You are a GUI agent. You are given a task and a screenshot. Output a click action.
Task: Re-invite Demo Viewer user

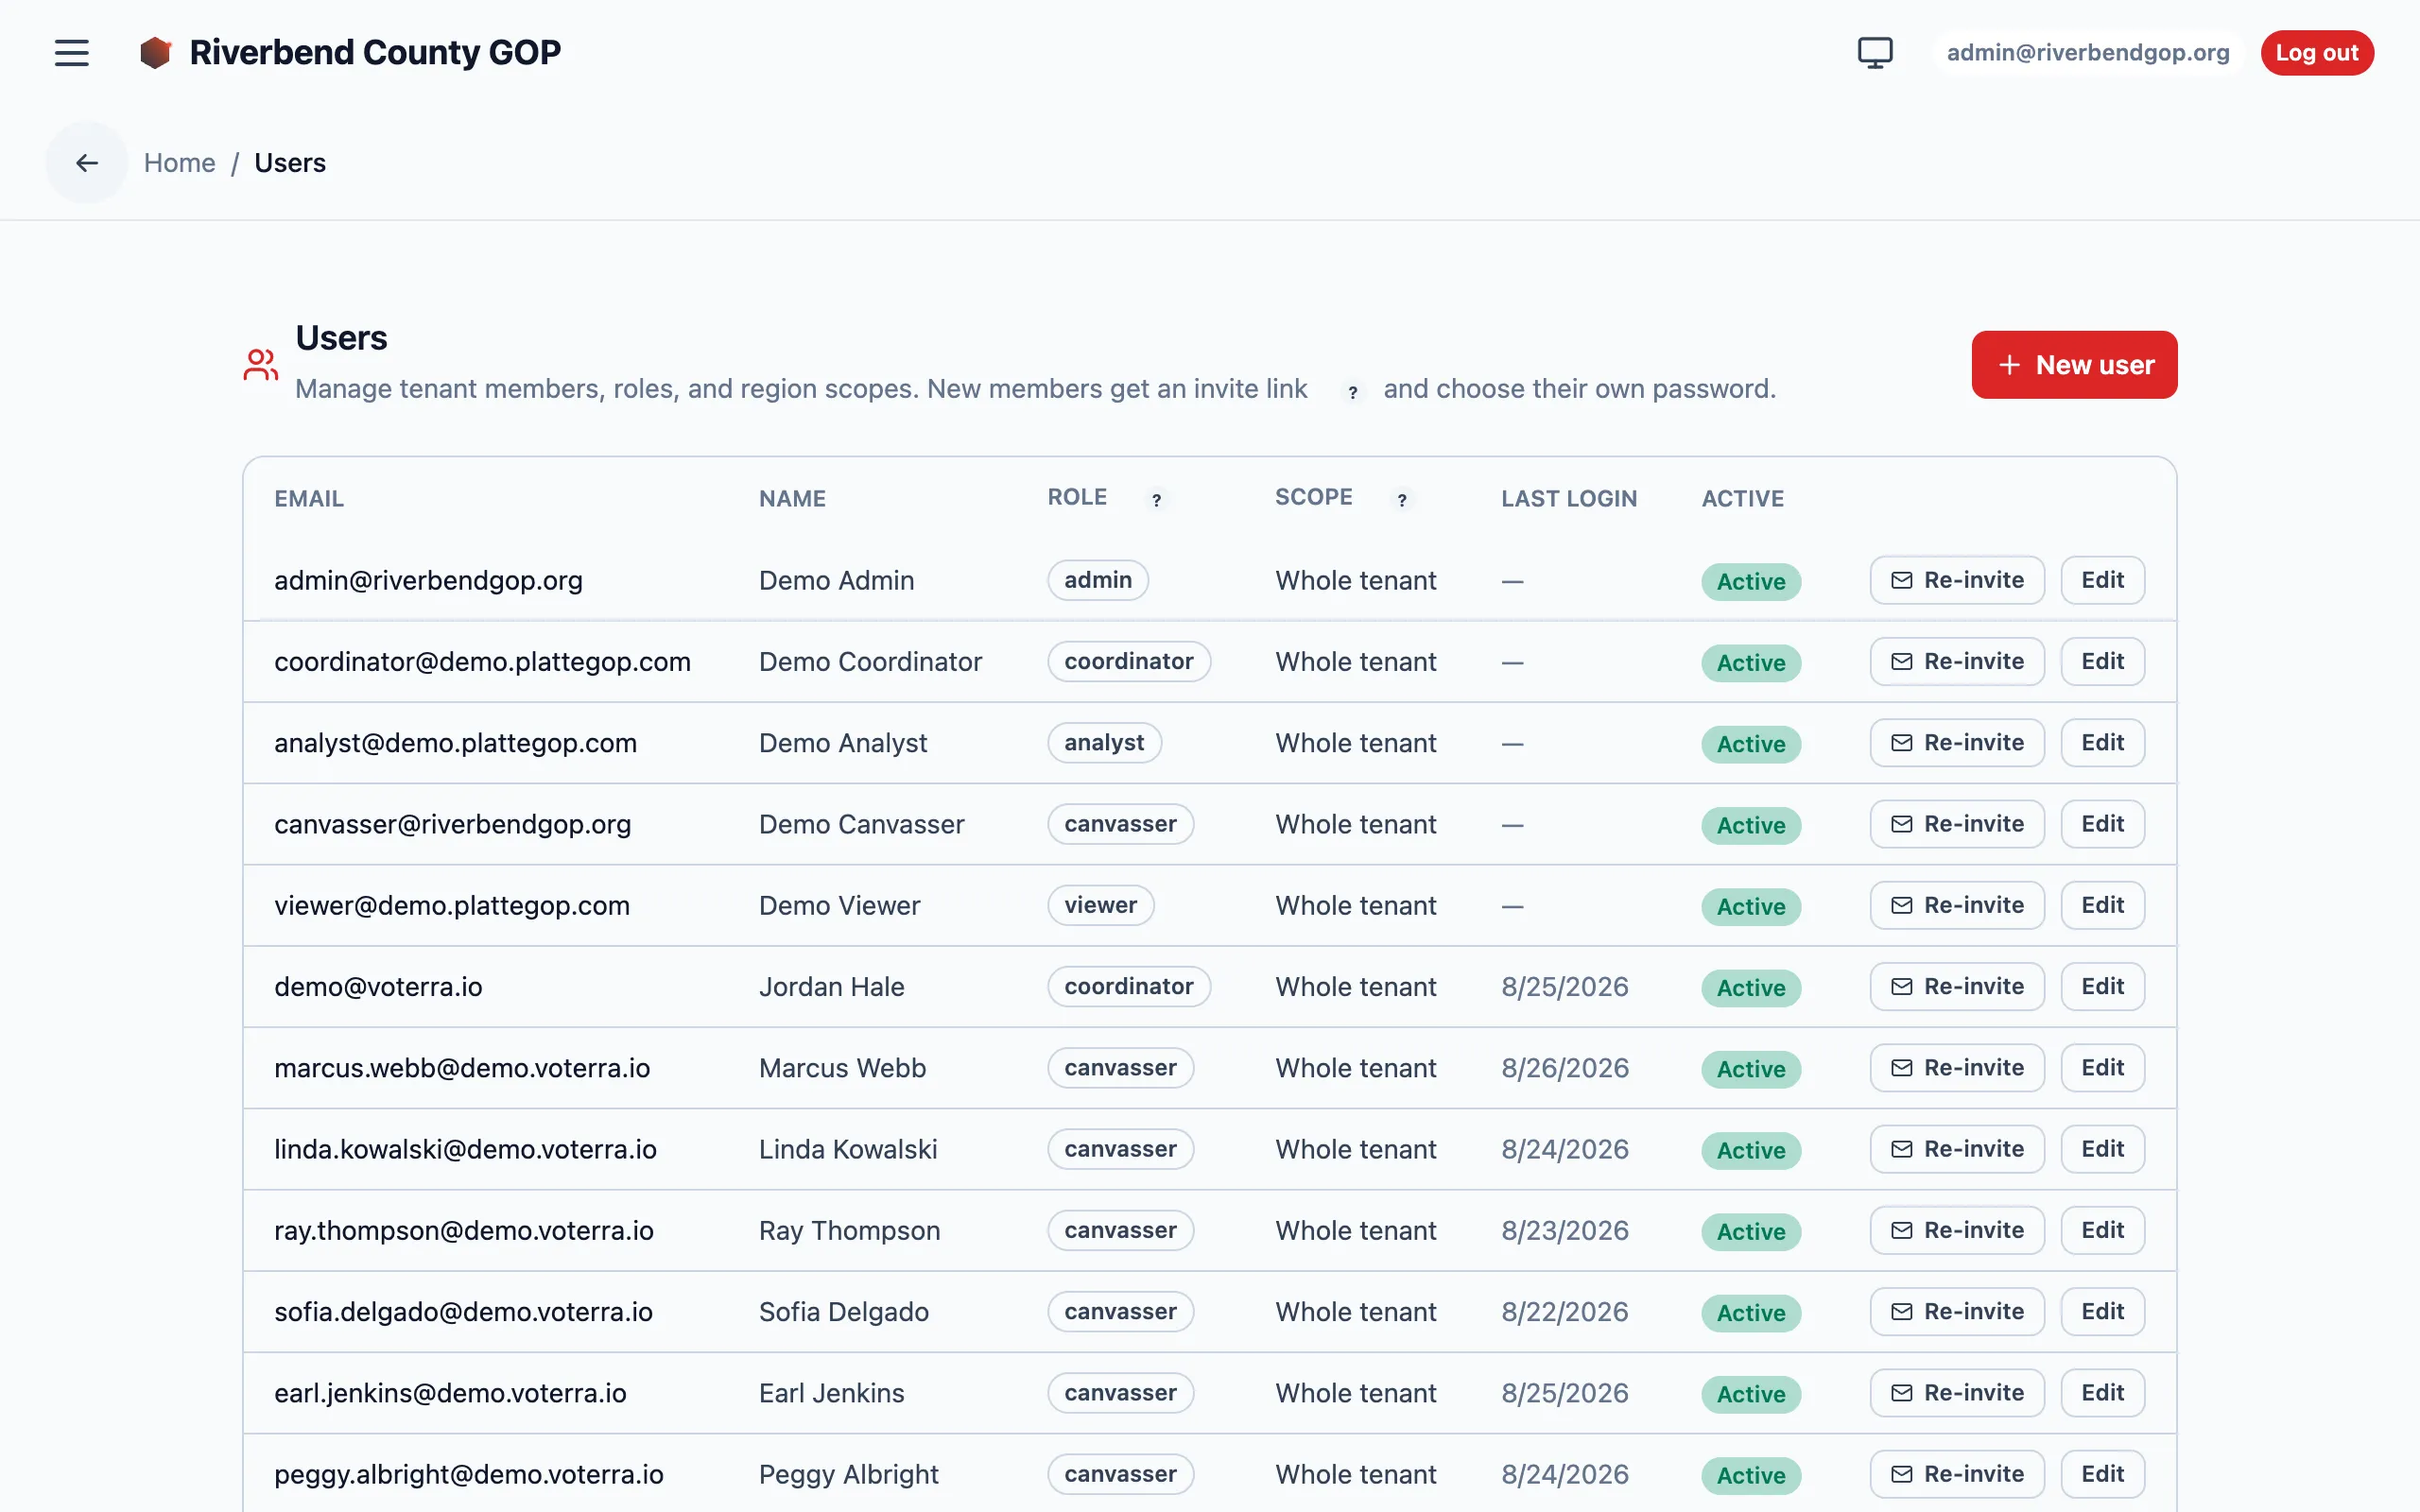tap(1957, 905)
